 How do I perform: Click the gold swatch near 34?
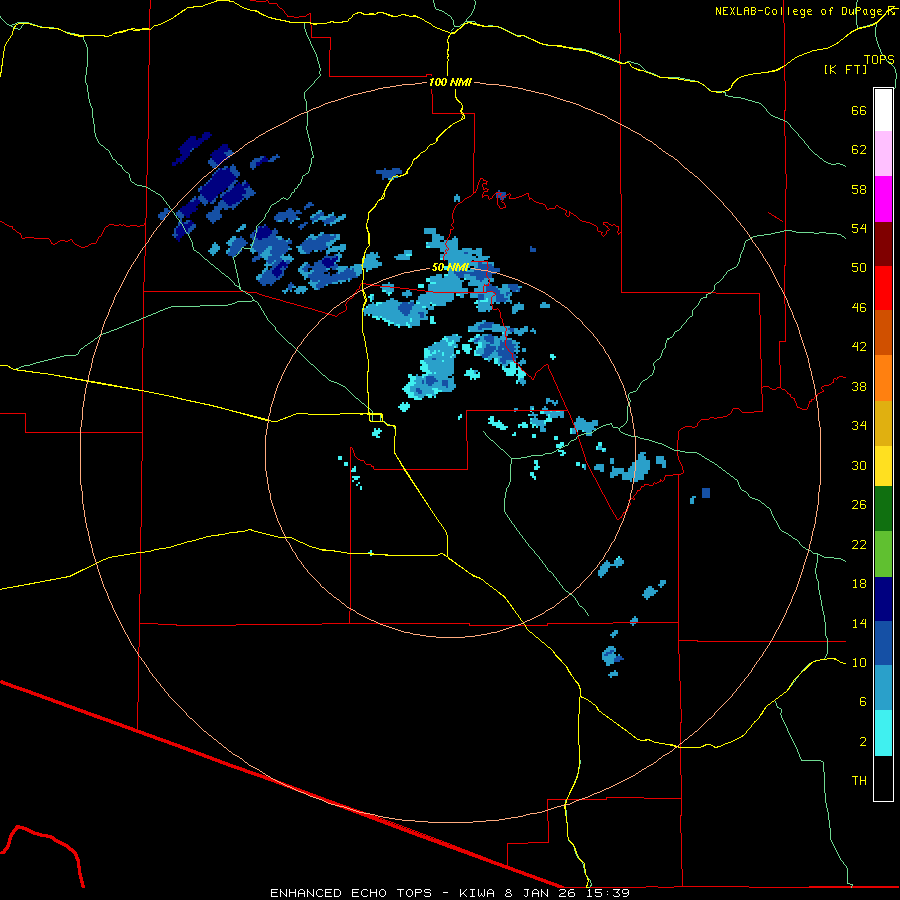click(883, 423)
